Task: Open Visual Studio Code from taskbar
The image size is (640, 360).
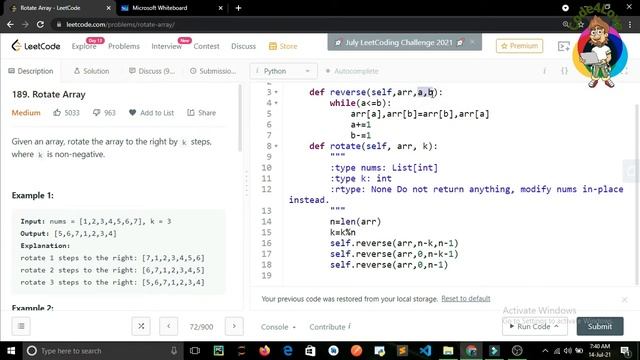Action: tap(425, 351)
